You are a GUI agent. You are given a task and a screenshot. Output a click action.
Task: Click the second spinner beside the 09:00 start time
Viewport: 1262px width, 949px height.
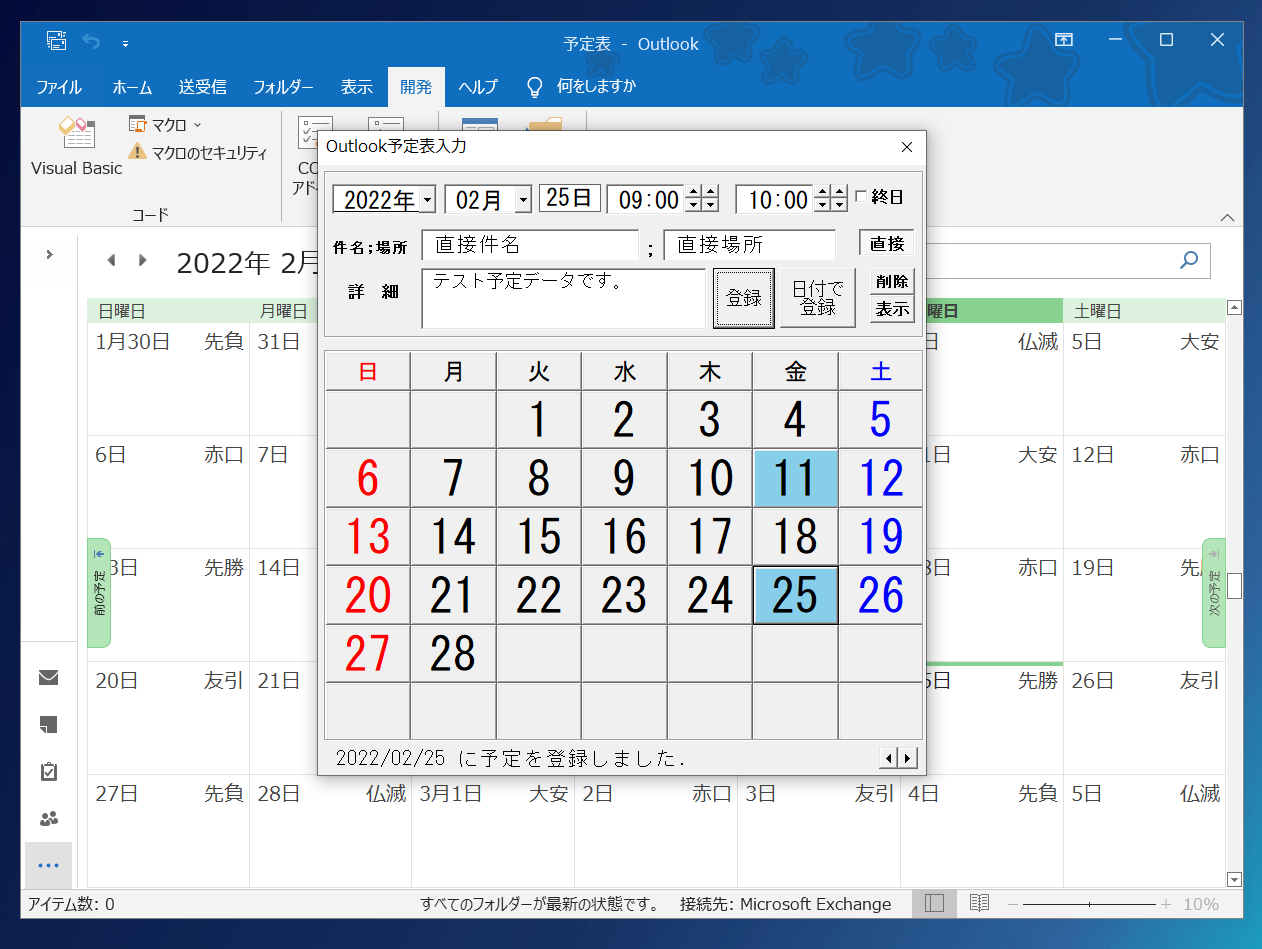[710, 199]
